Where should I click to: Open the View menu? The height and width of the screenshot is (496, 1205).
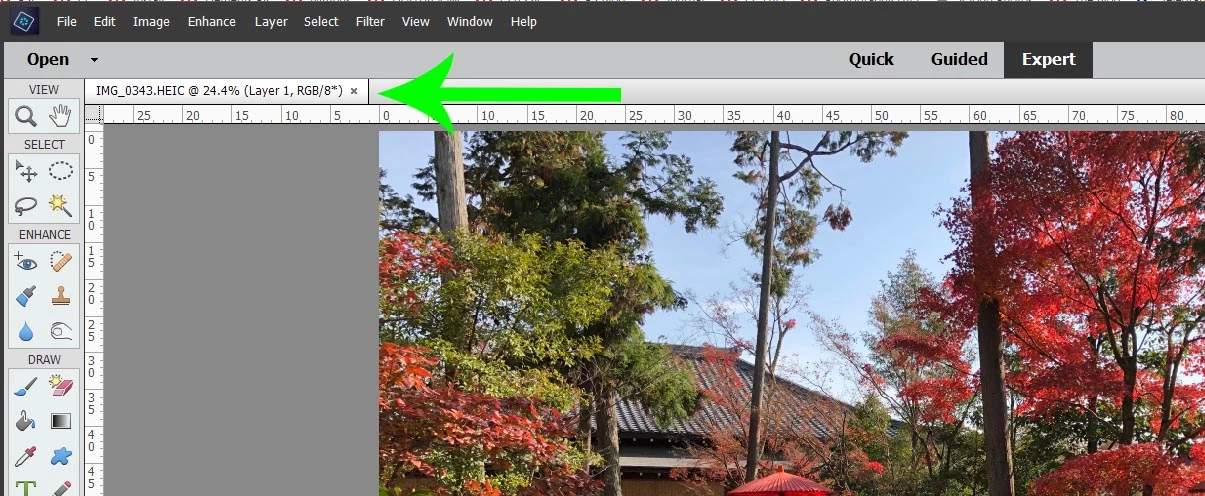point(415,21)
